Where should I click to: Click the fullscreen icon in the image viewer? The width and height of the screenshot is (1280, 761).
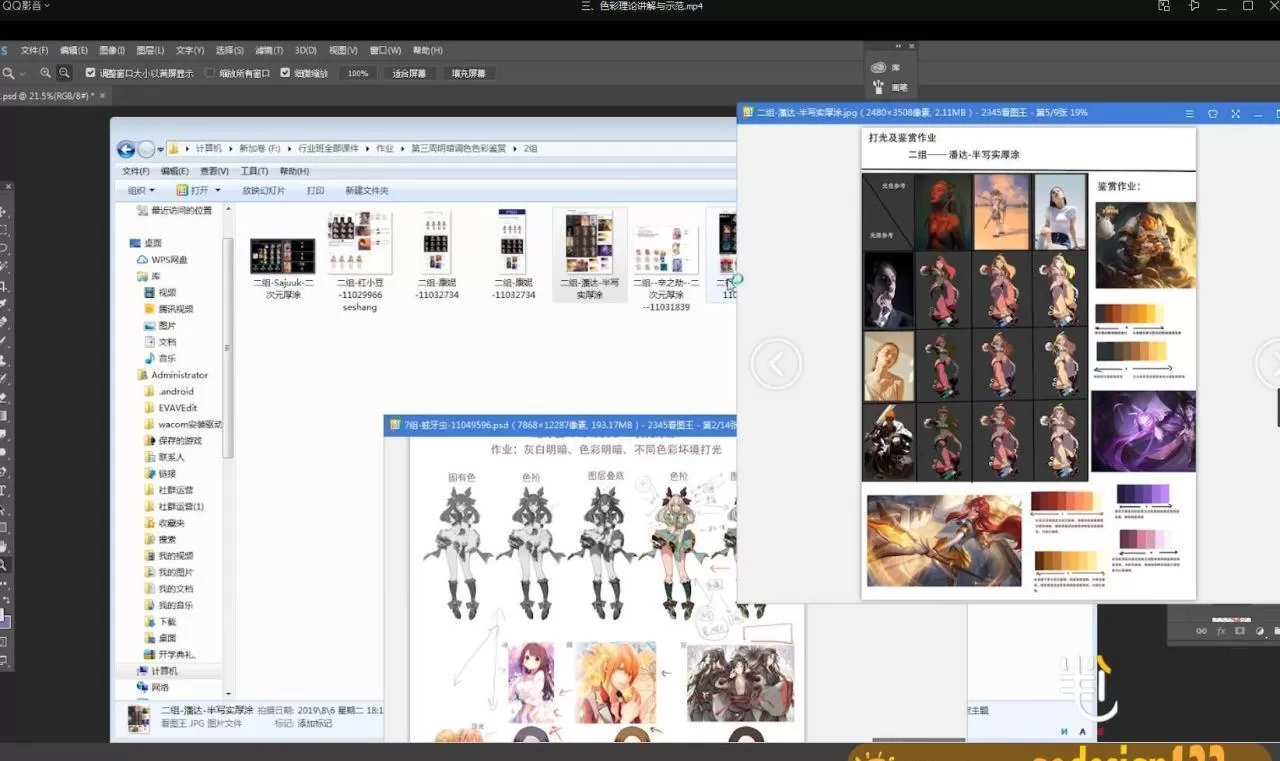[1235, 113]
